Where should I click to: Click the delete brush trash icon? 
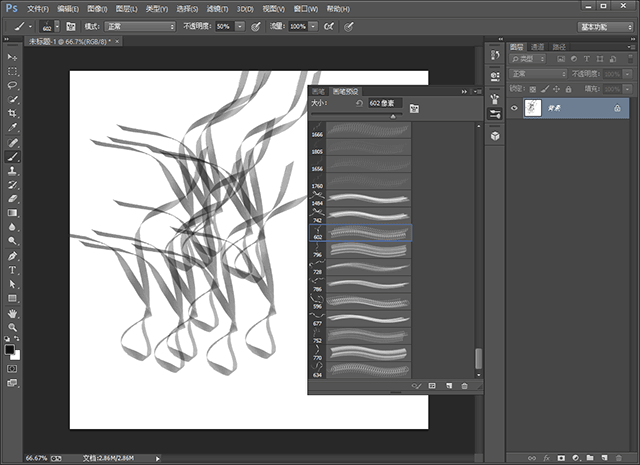pos(465,385)
